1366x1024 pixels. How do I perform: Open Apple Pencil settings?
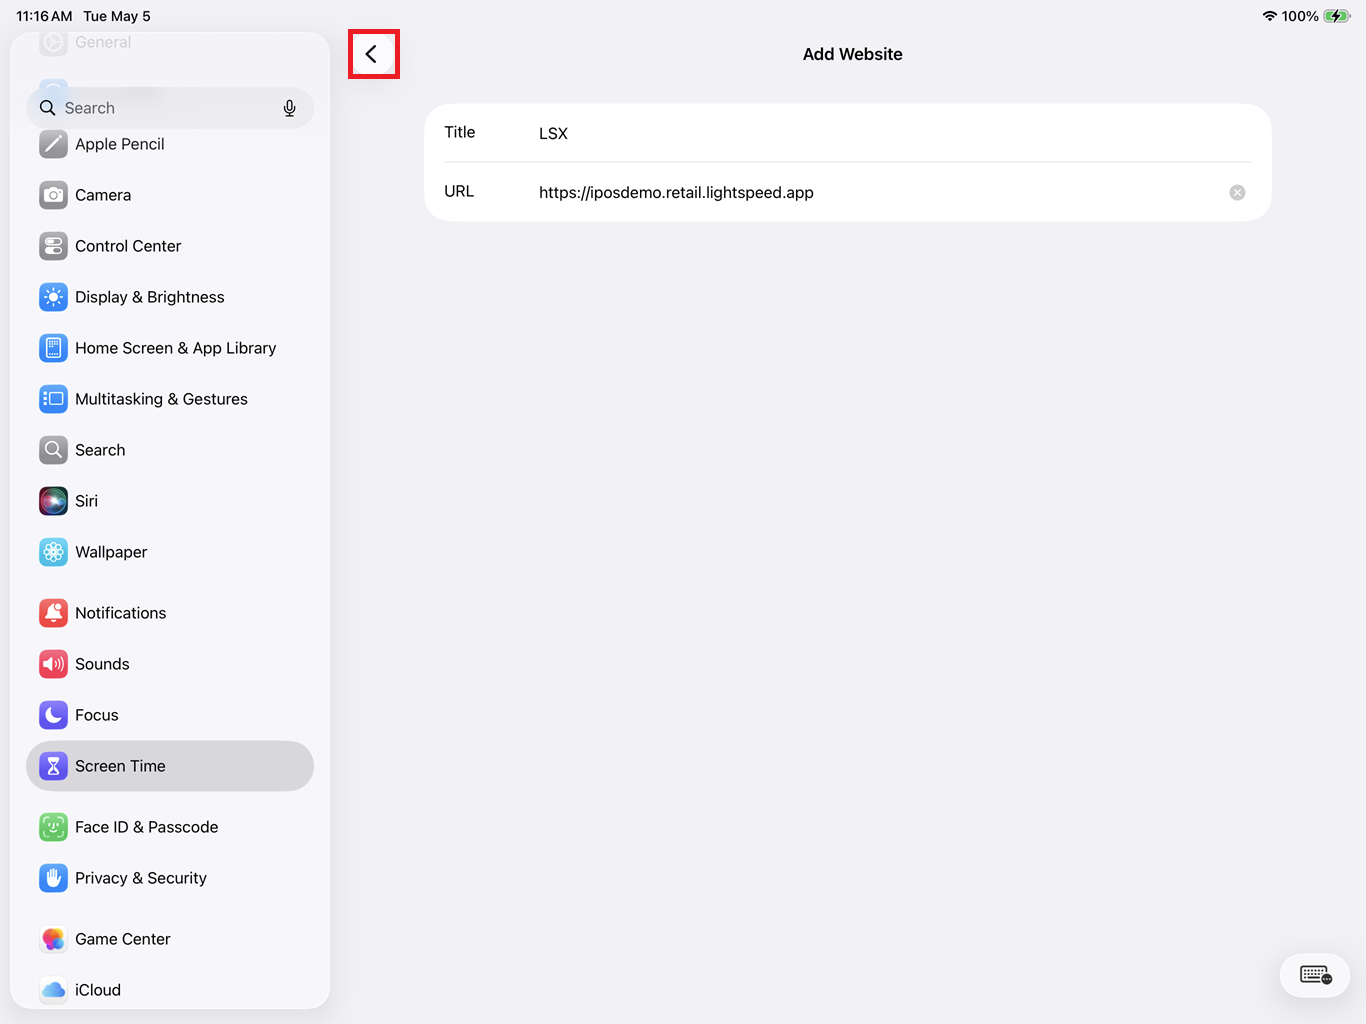170,144
